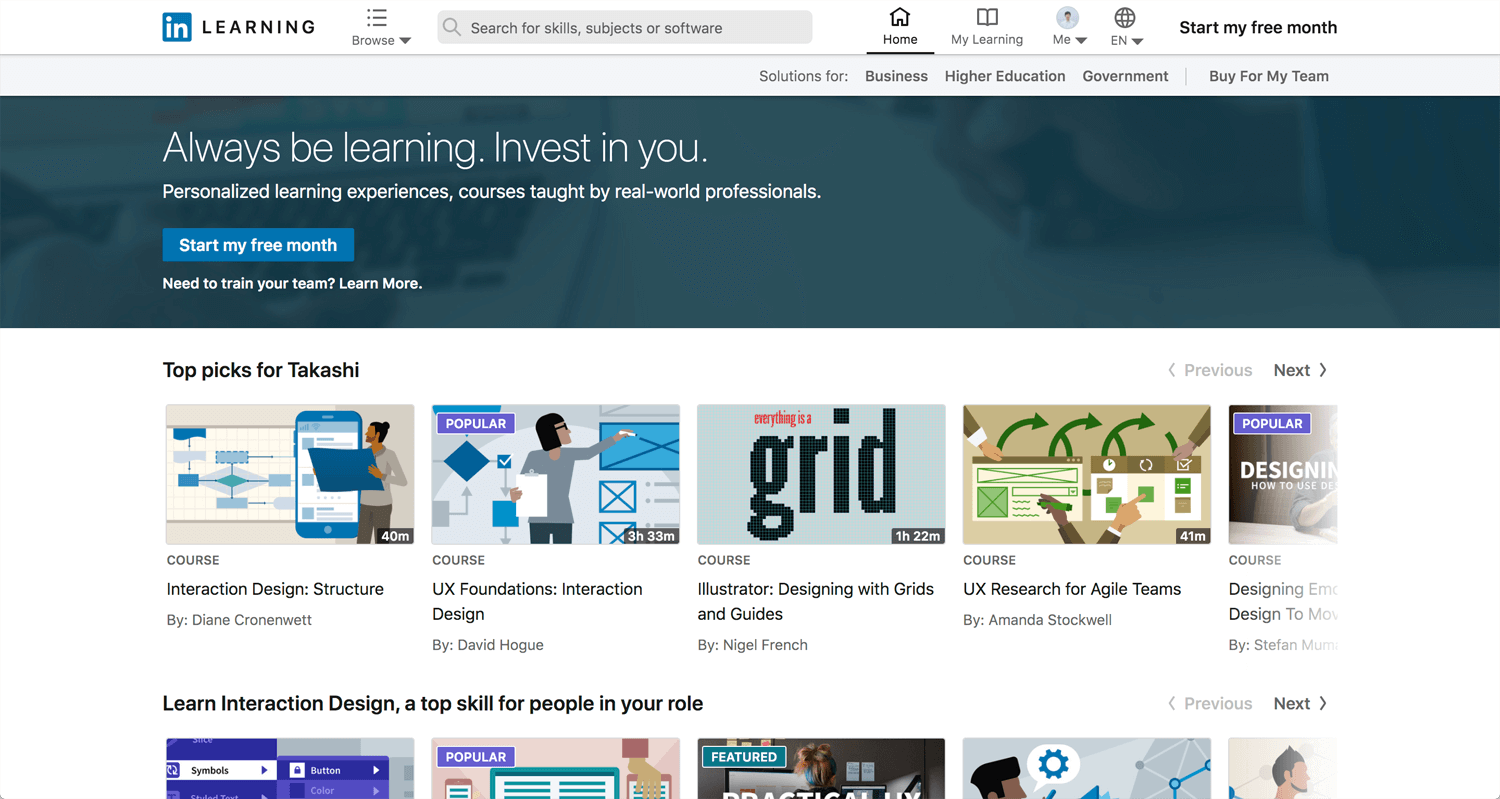Open partially visible Designing Emotion course card
Viewport: 1500px width, 799px height.
1283,474
